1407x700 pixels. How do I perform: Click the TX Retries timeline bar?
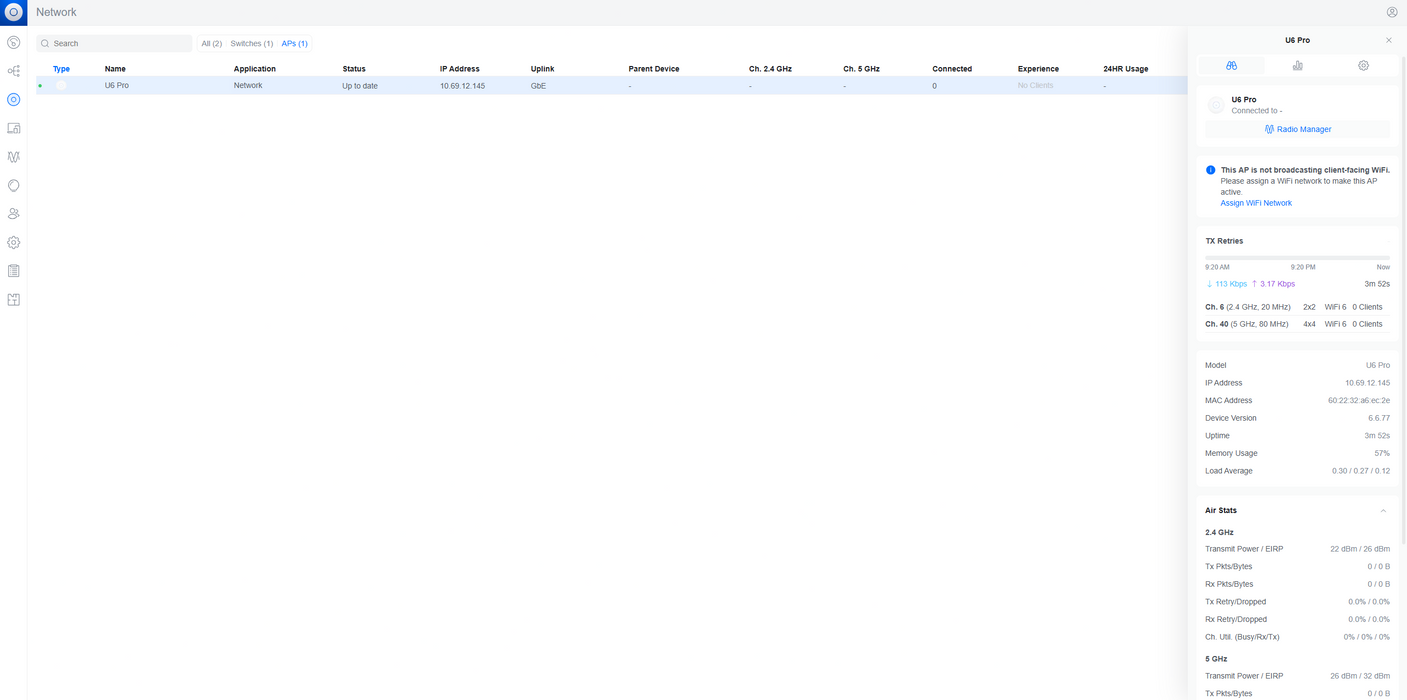coord(1297,258)
